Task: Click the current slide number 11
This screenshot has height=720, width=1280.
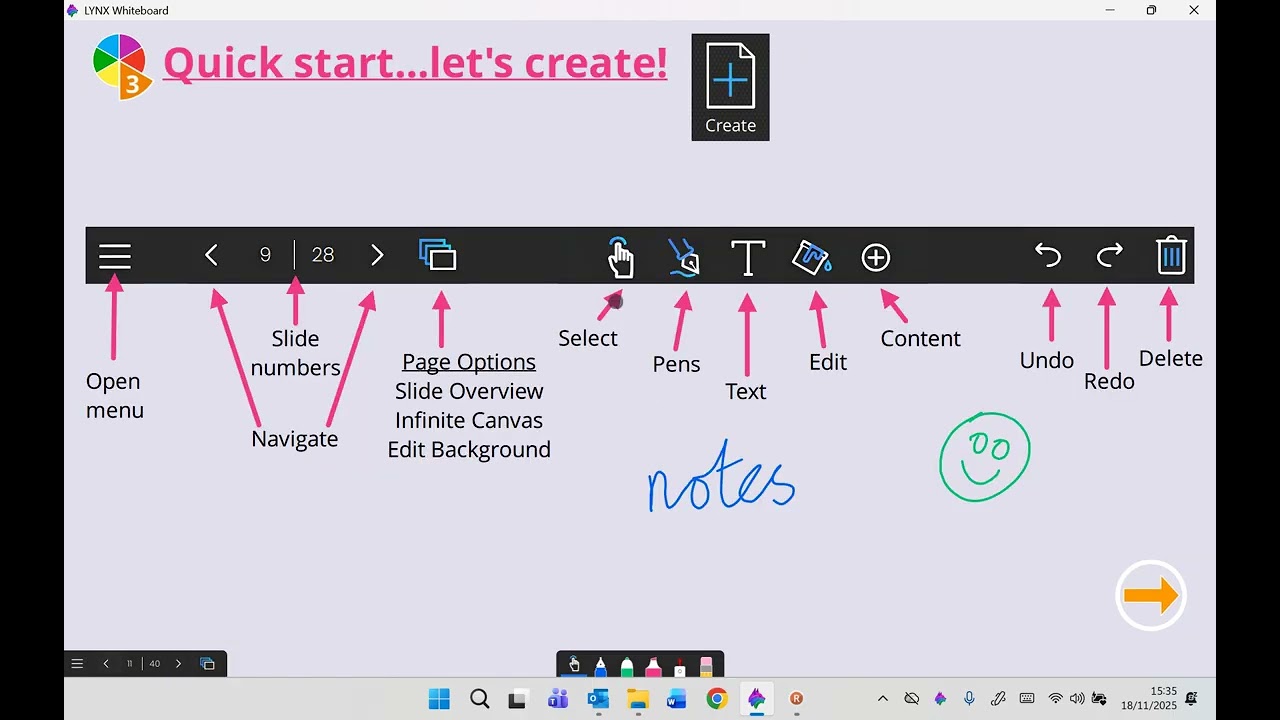Action: pos(129,663)
